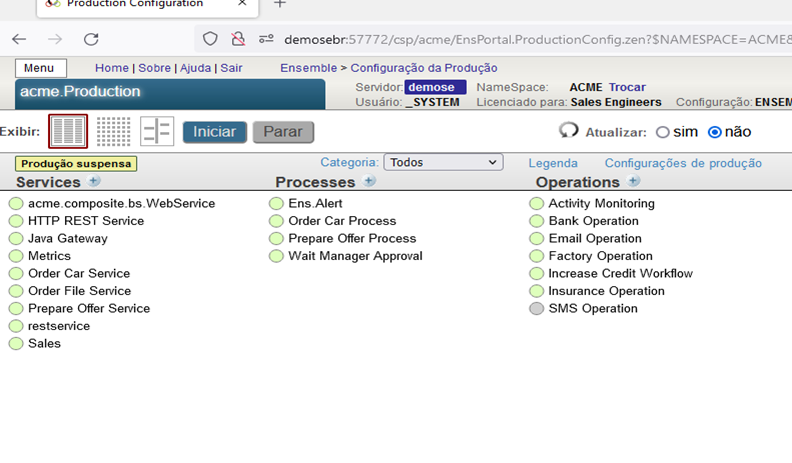
Task: Add a new service with plus icon
Action: [x=95, y=181]
